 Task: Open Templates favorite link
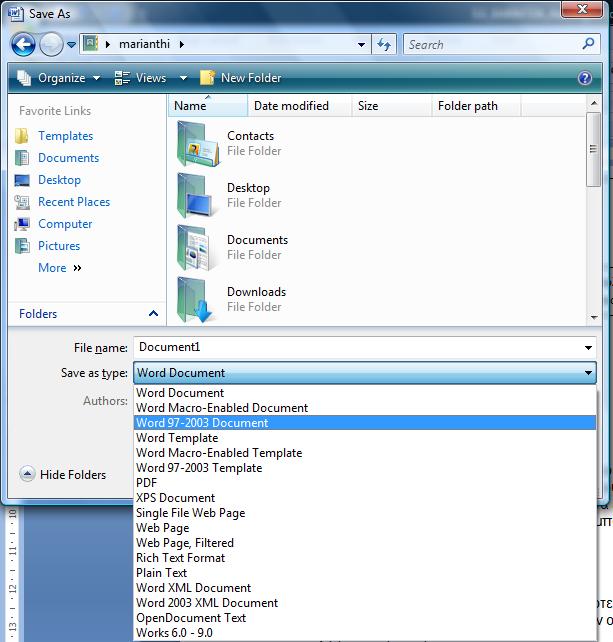click(66, 136)
